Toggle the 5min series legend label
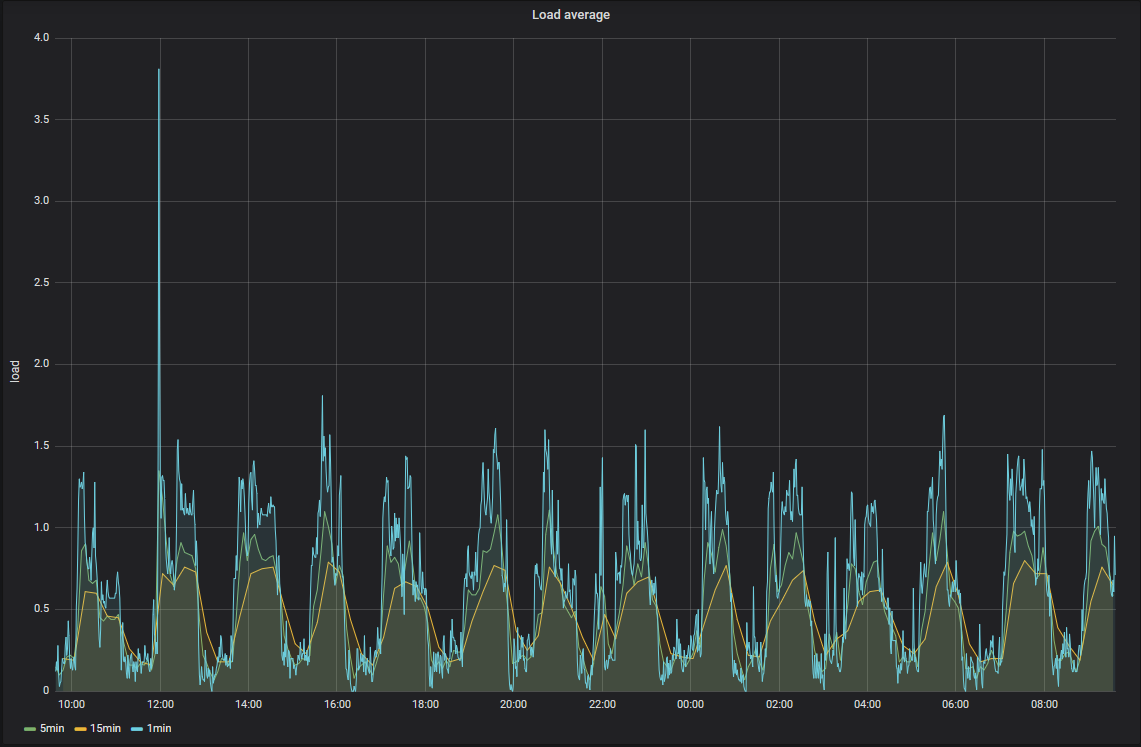The height and width of the screenshot is (747, 1141). coord(53,728)
